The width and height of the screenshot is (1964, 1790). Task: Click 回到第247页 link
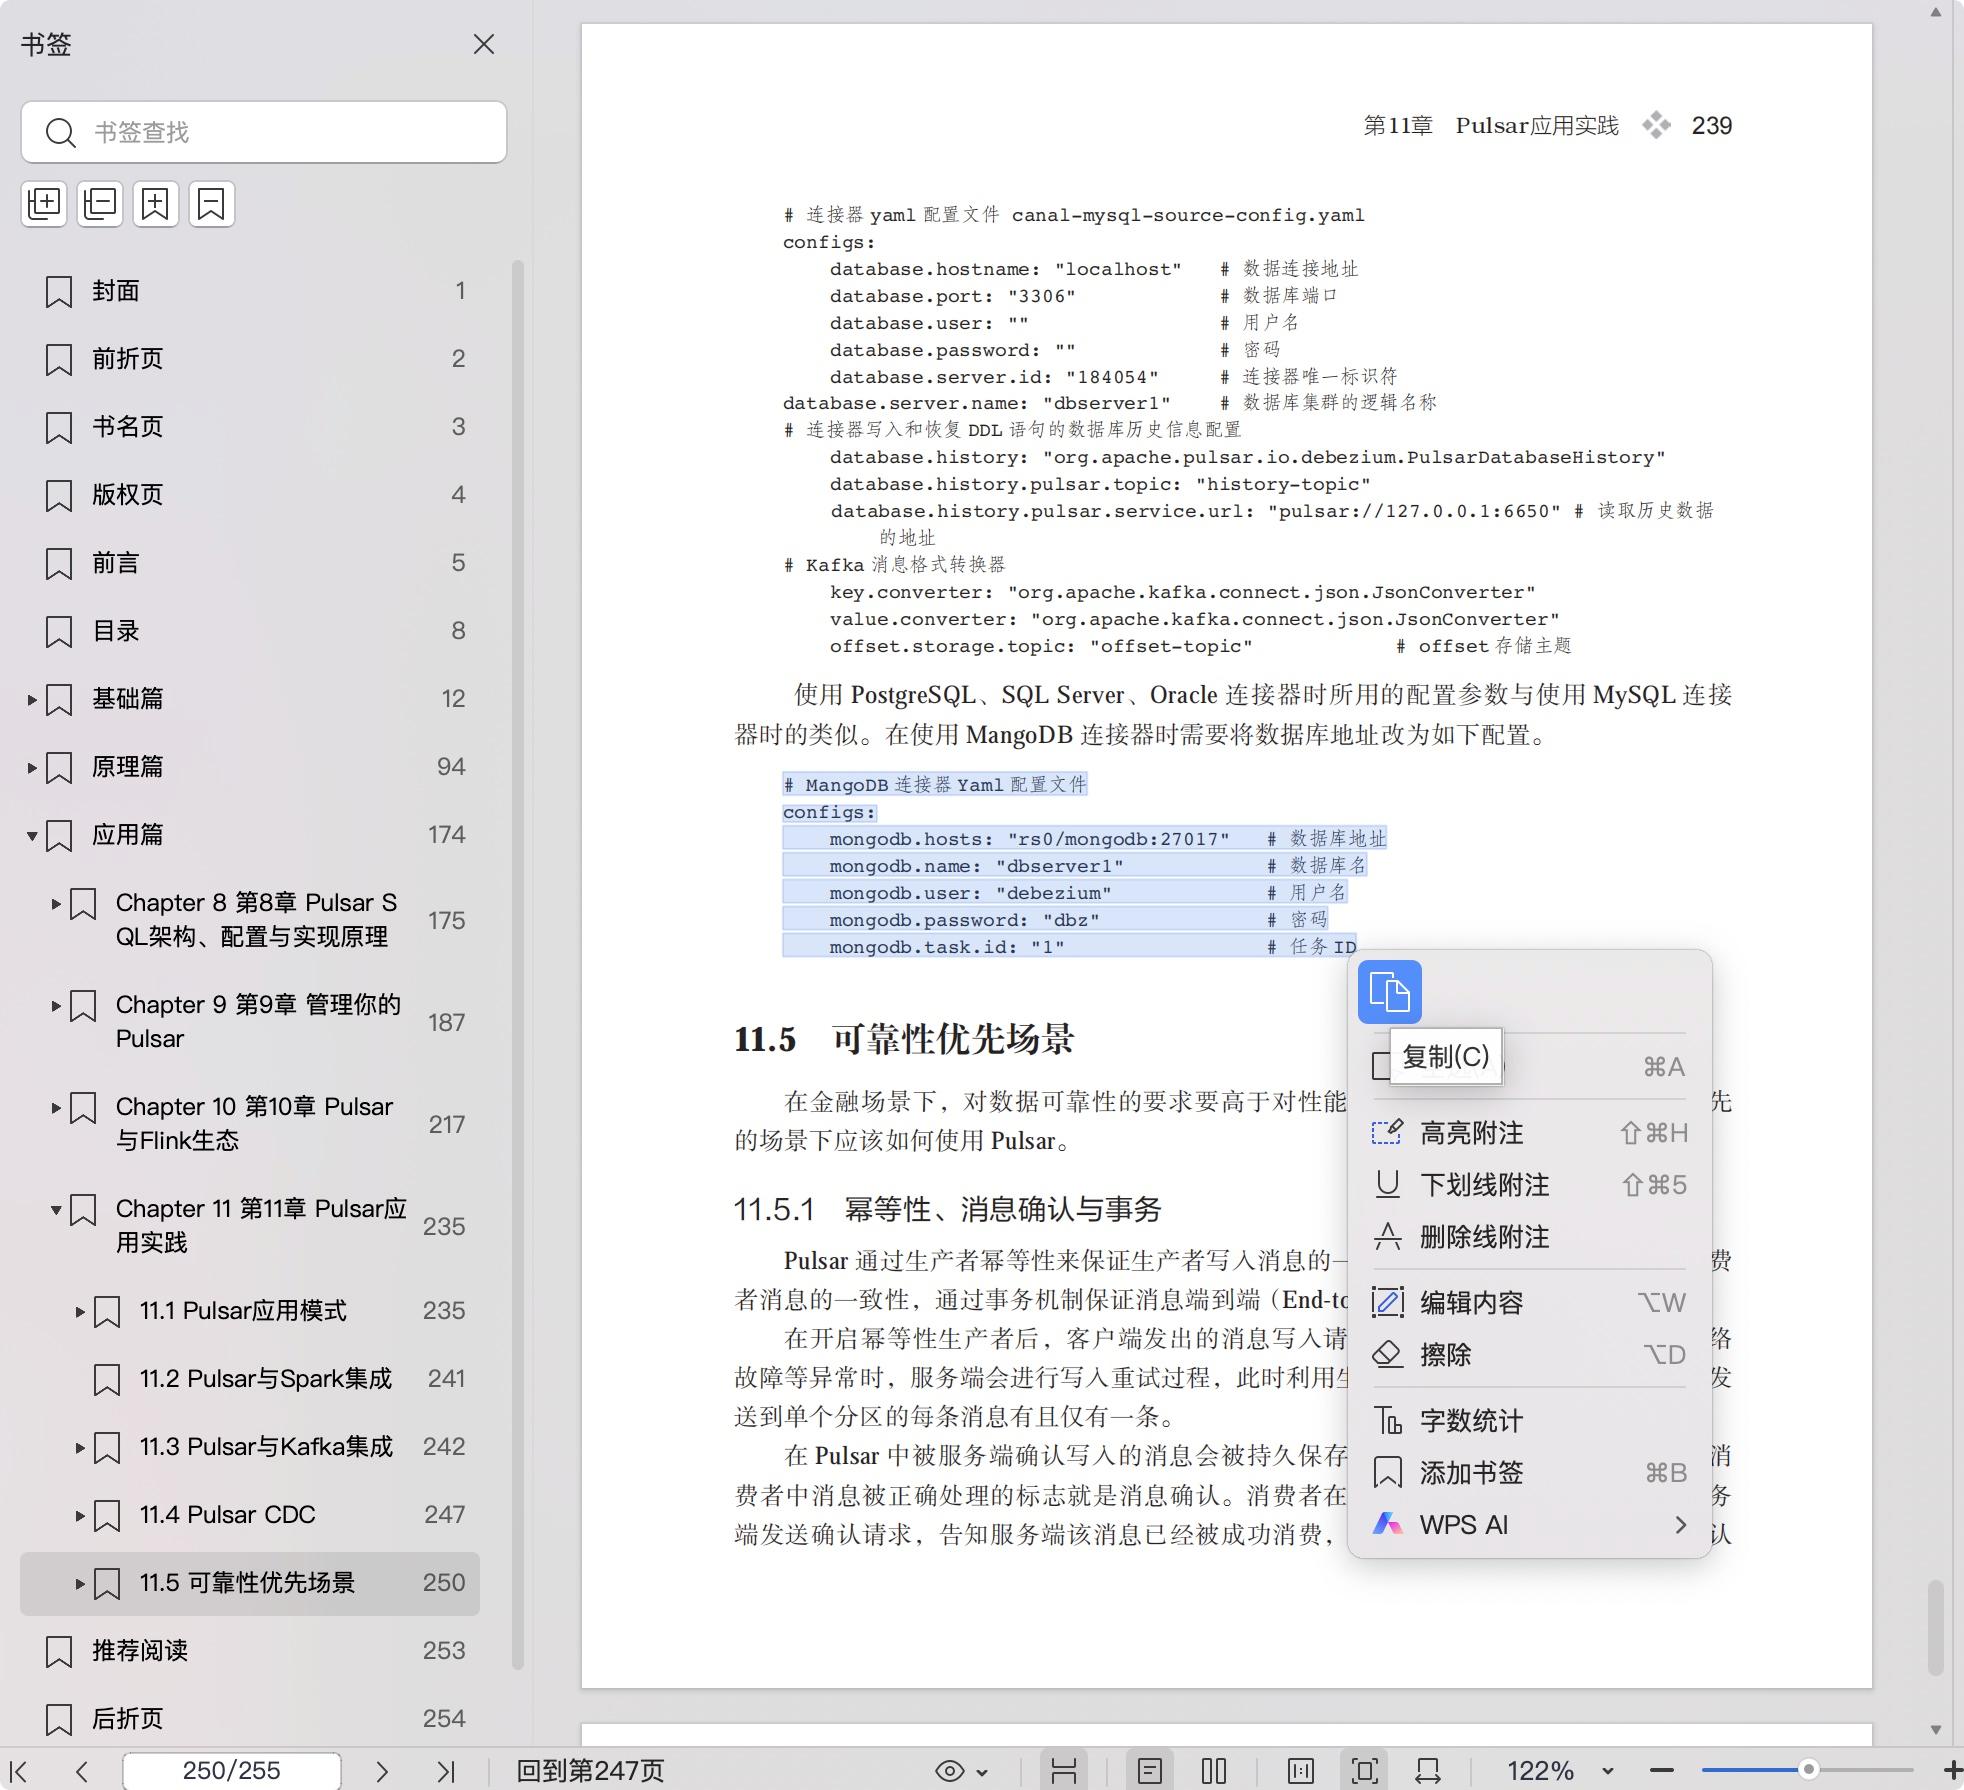(x=590, y=1771)
